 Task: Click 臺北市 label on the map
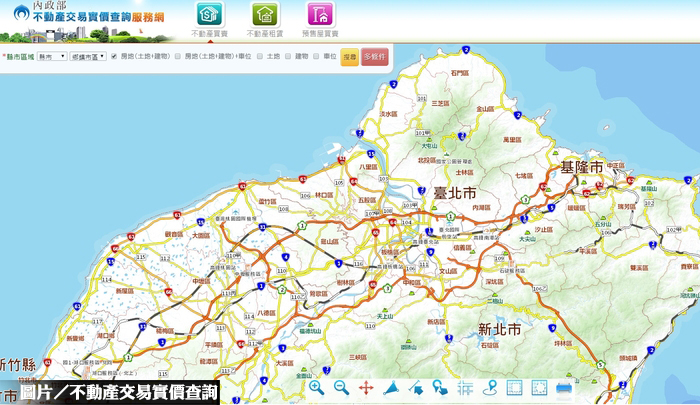pyautogui.click(x=454, y=192)
